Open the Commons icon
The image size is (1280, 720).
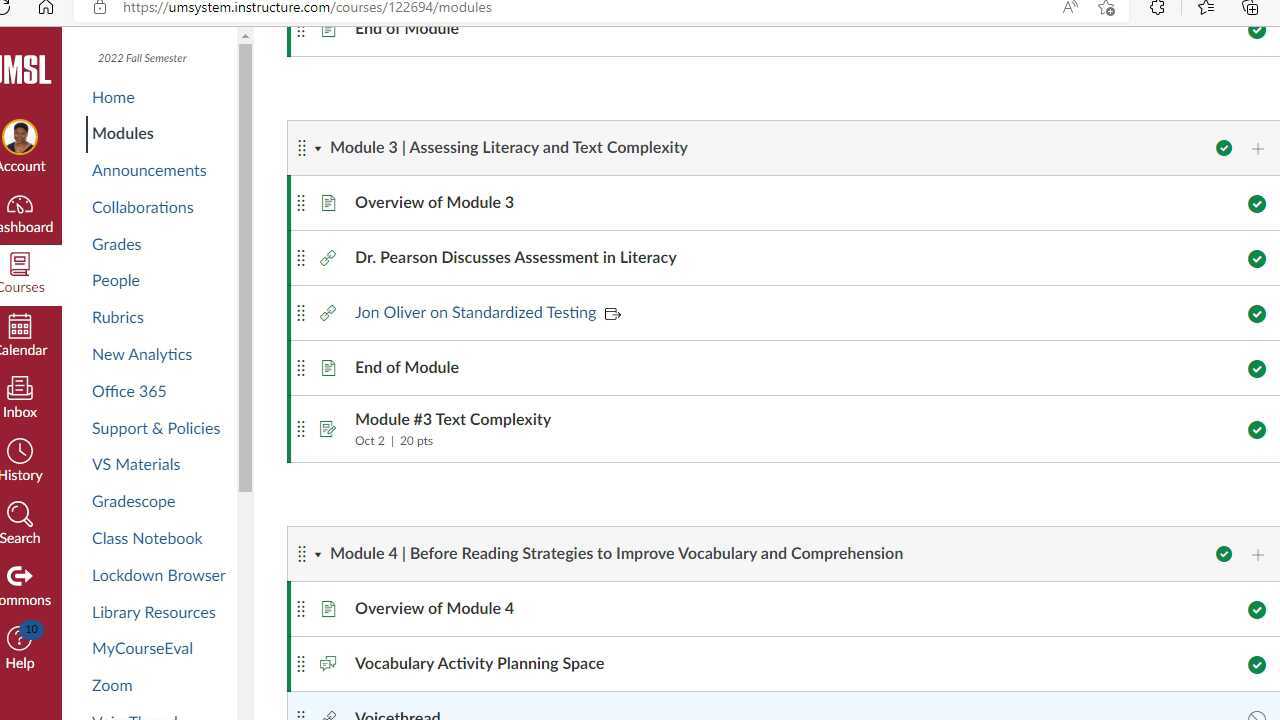tap(20, 576)
